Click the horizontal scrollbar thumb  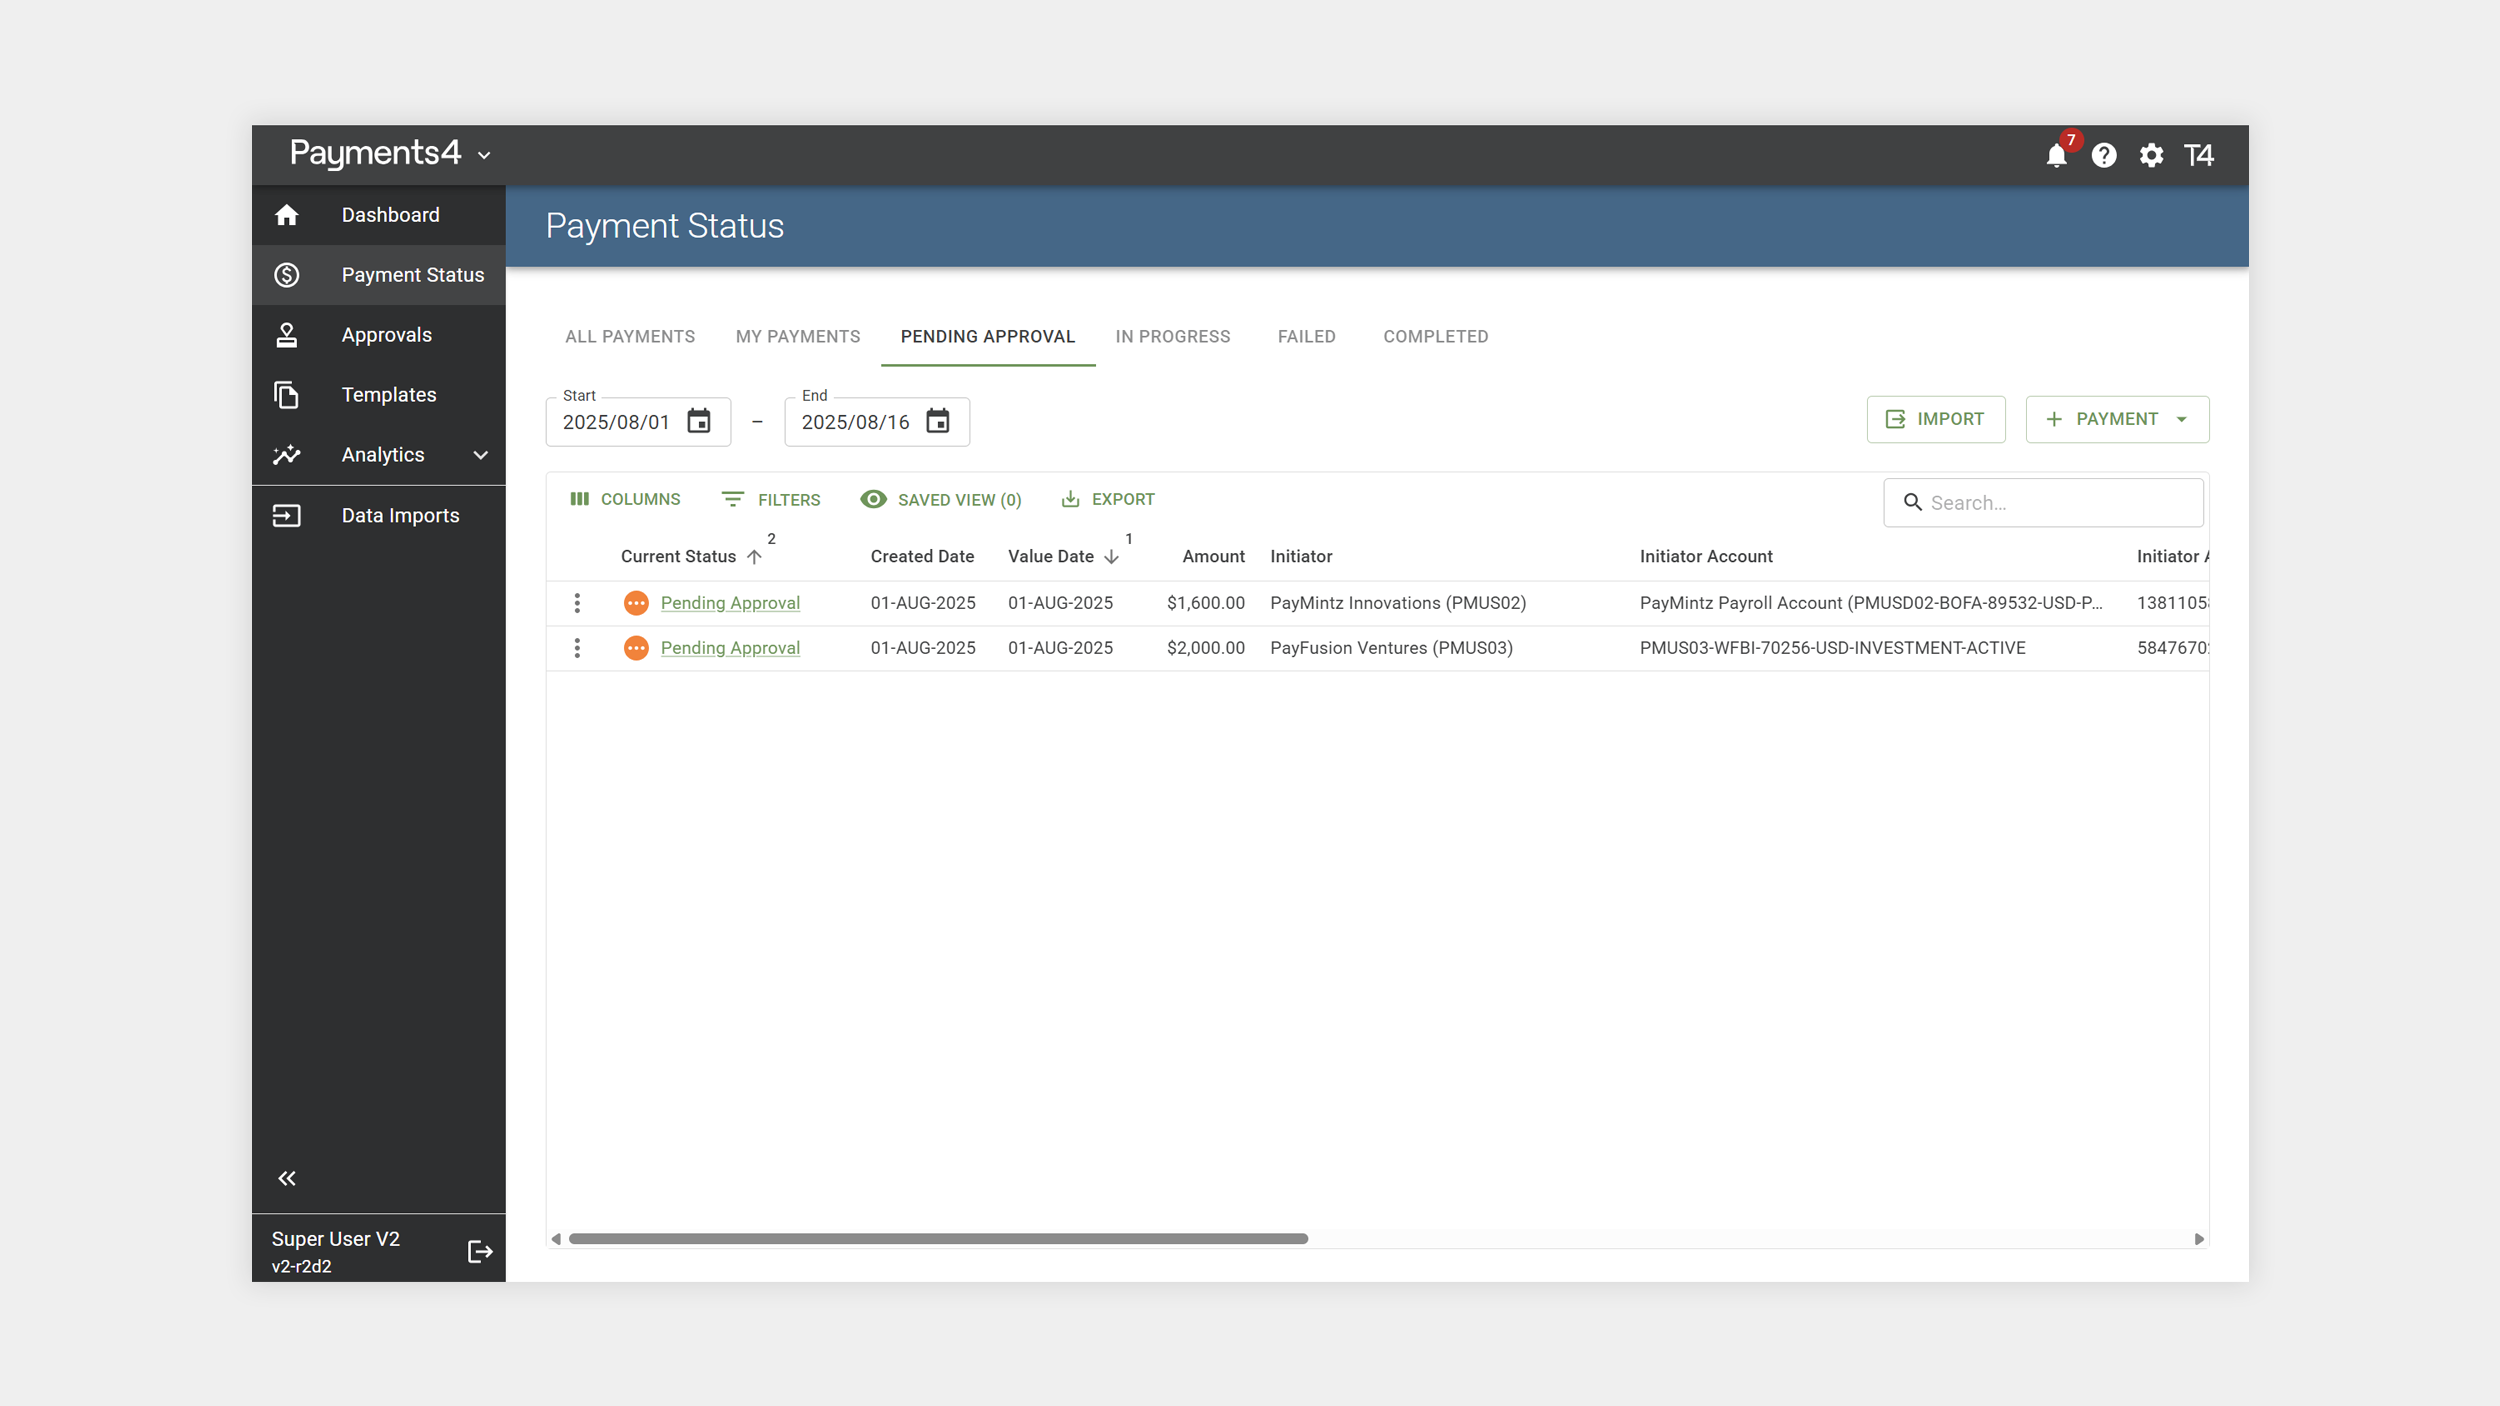[x=937, y=1238]
